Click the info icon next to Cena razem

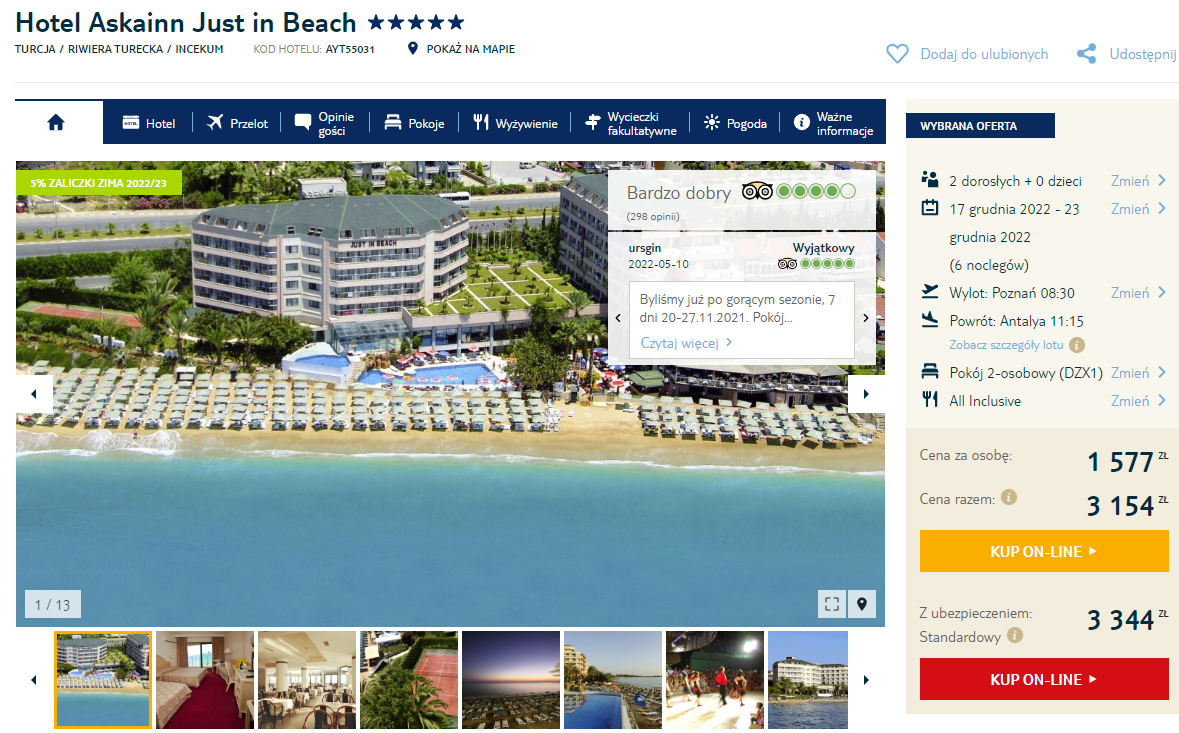click(1009, 497)
